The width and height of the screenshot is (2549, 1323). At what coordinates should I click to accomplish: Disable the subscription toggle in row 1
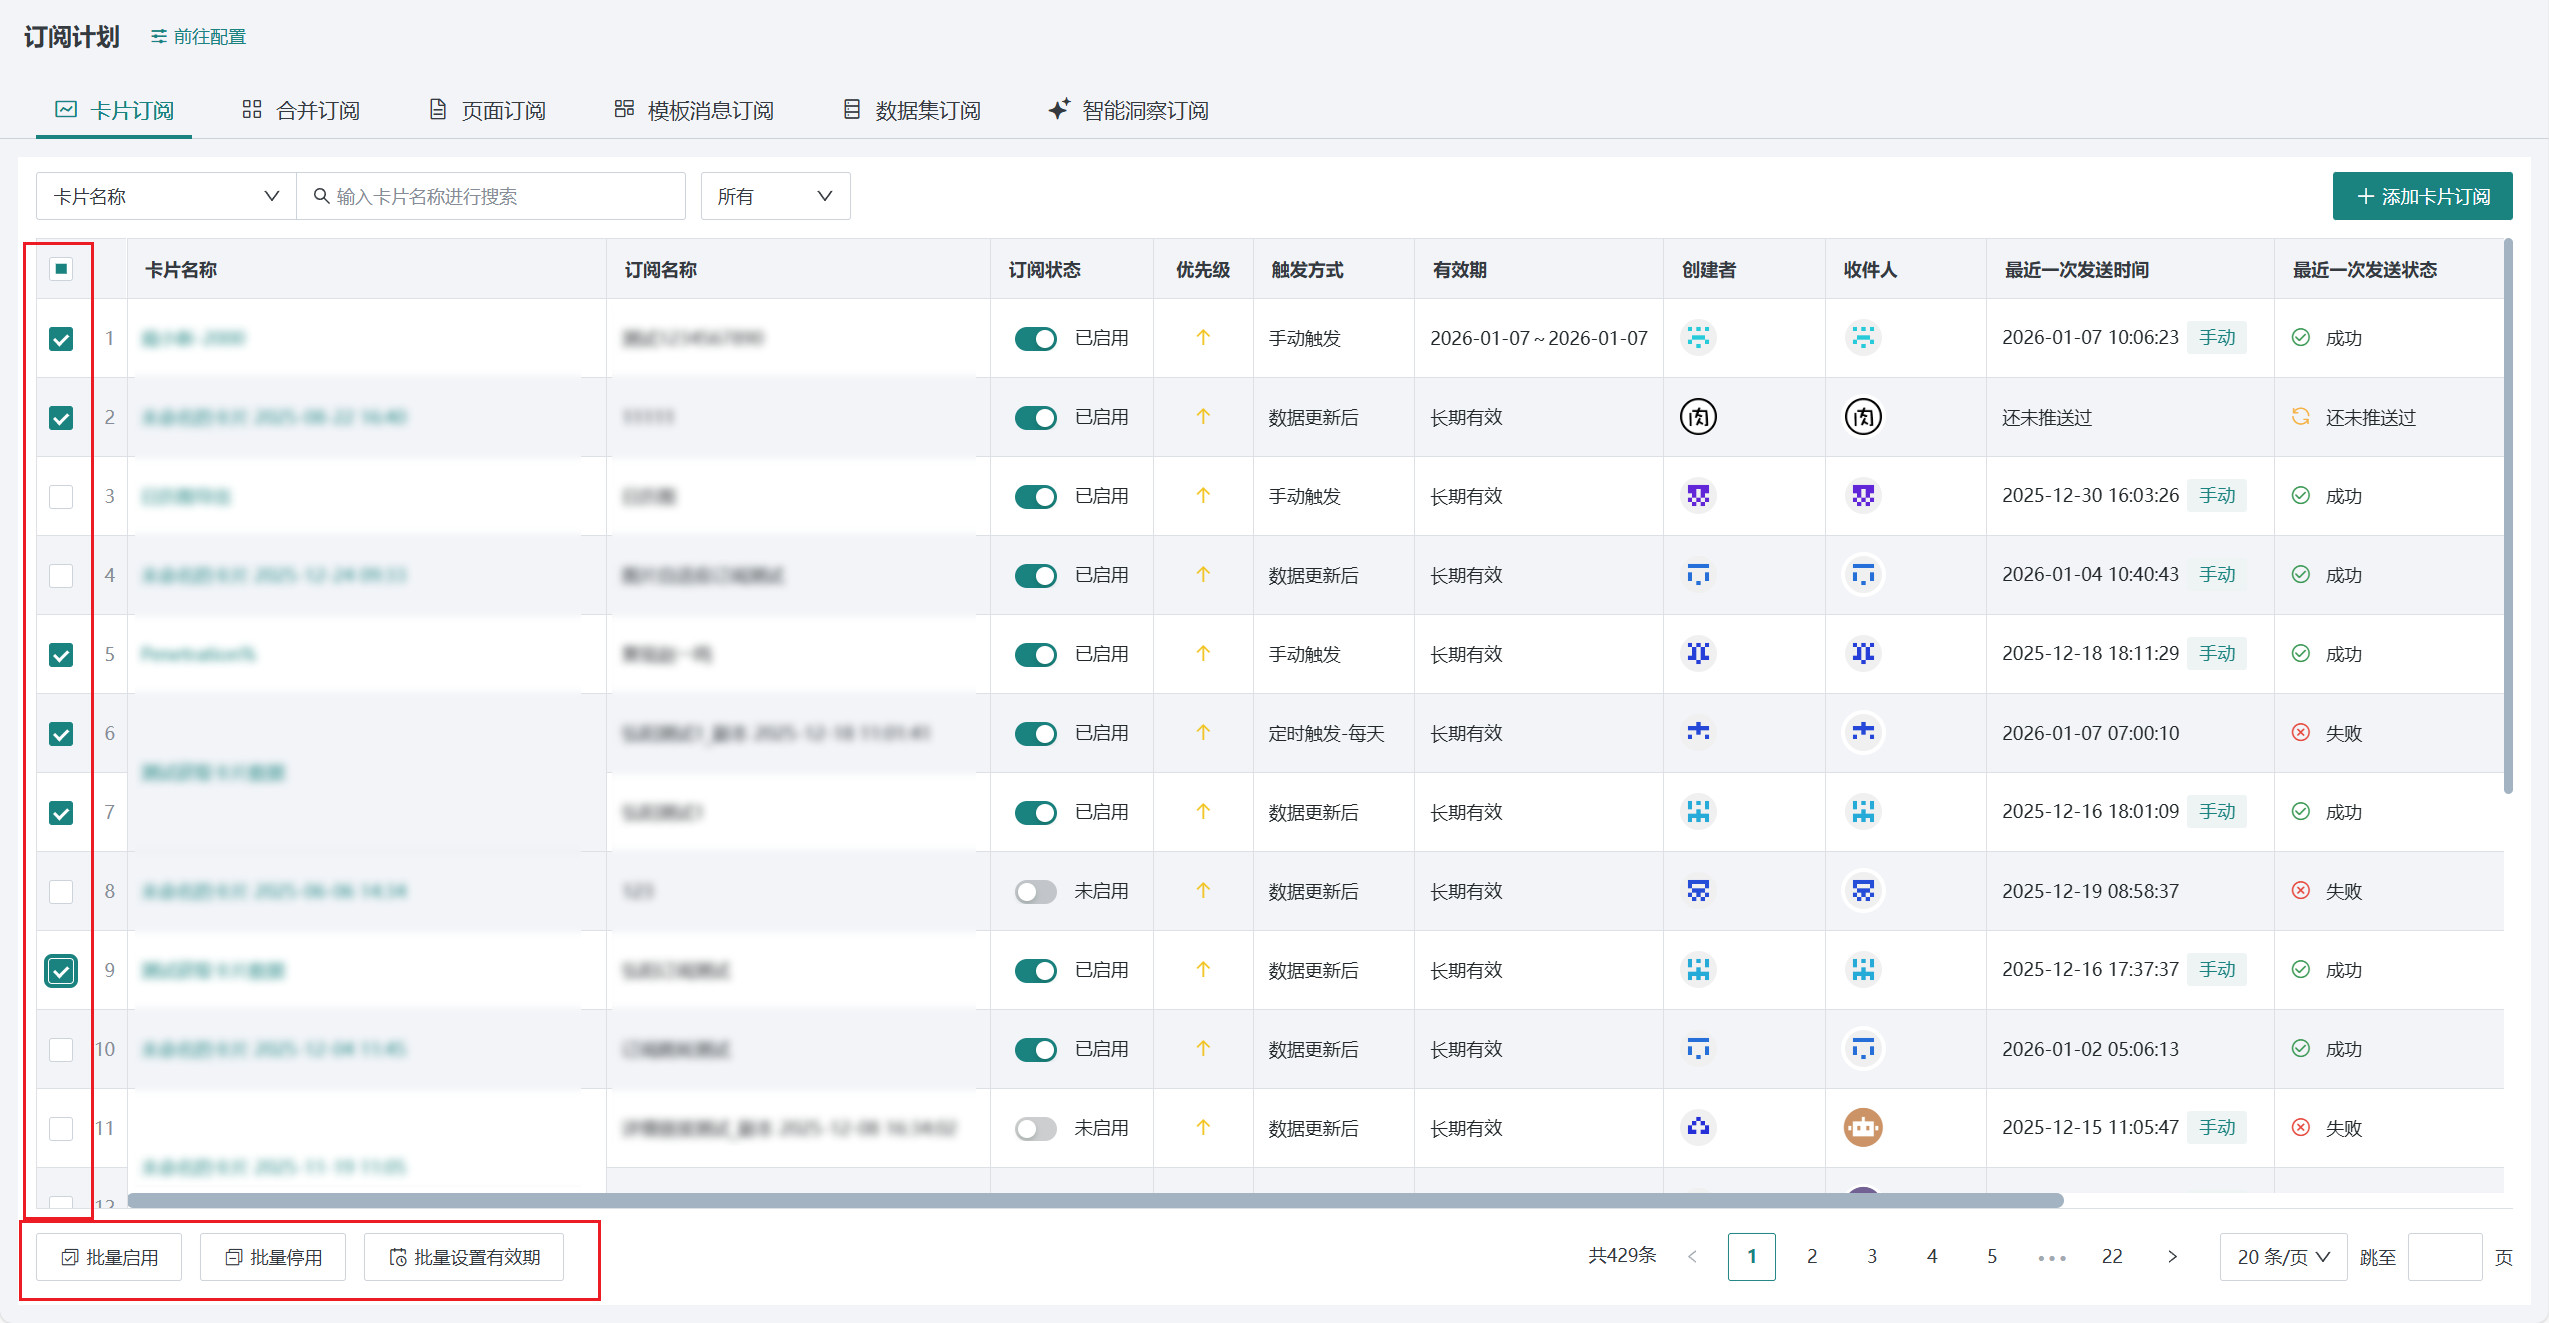1035,339
